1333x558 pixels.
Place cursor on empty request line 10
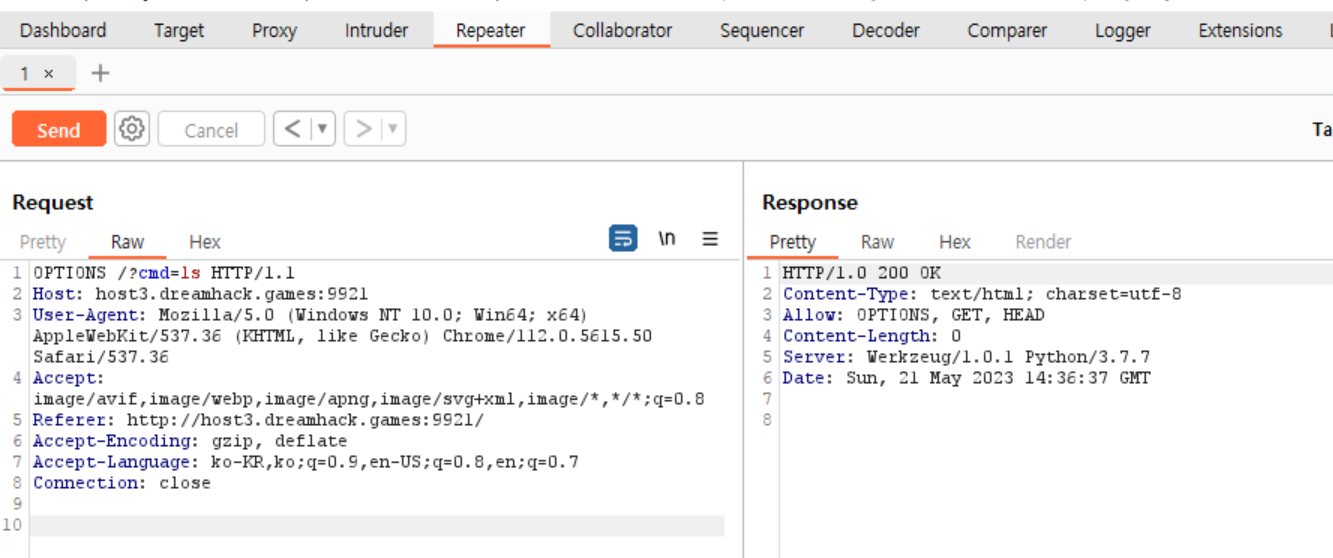point(378,526)
